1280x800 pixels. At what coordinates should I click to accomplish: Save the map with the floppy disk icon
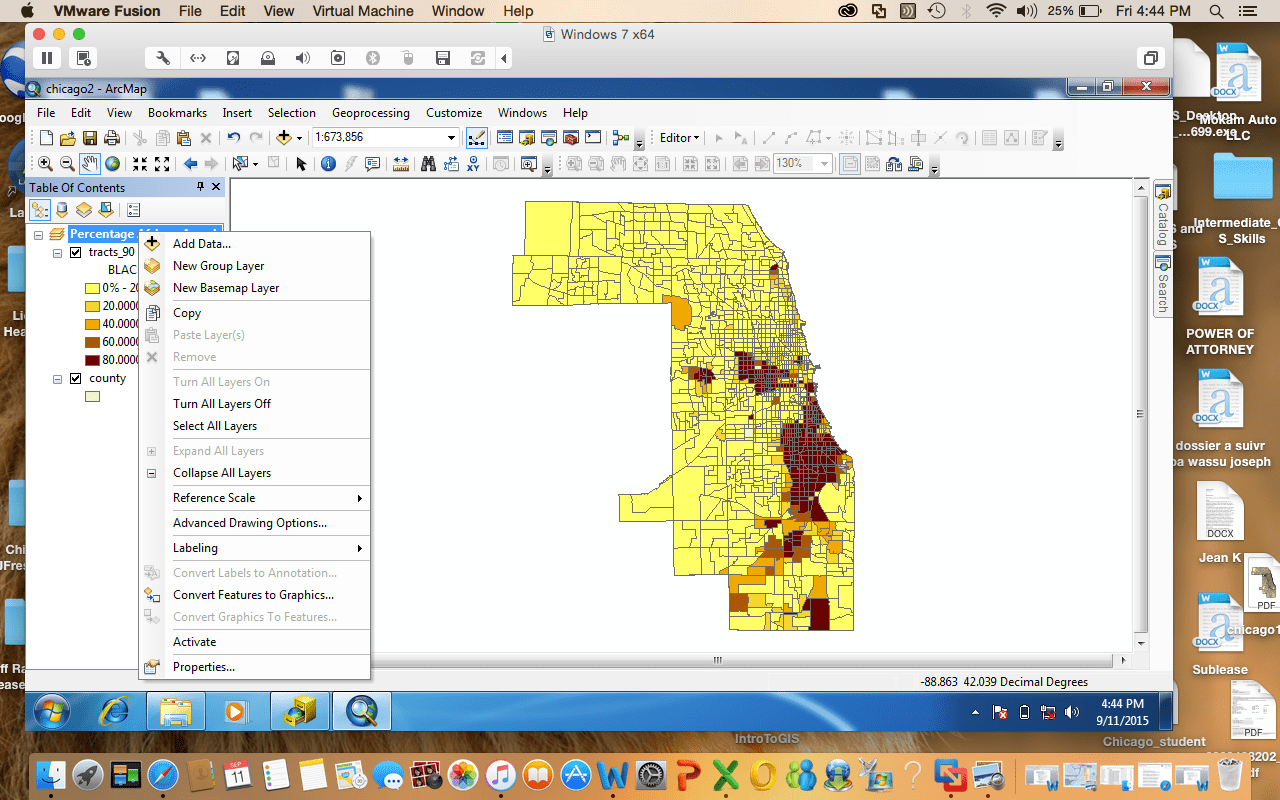[x=90, y=138]
